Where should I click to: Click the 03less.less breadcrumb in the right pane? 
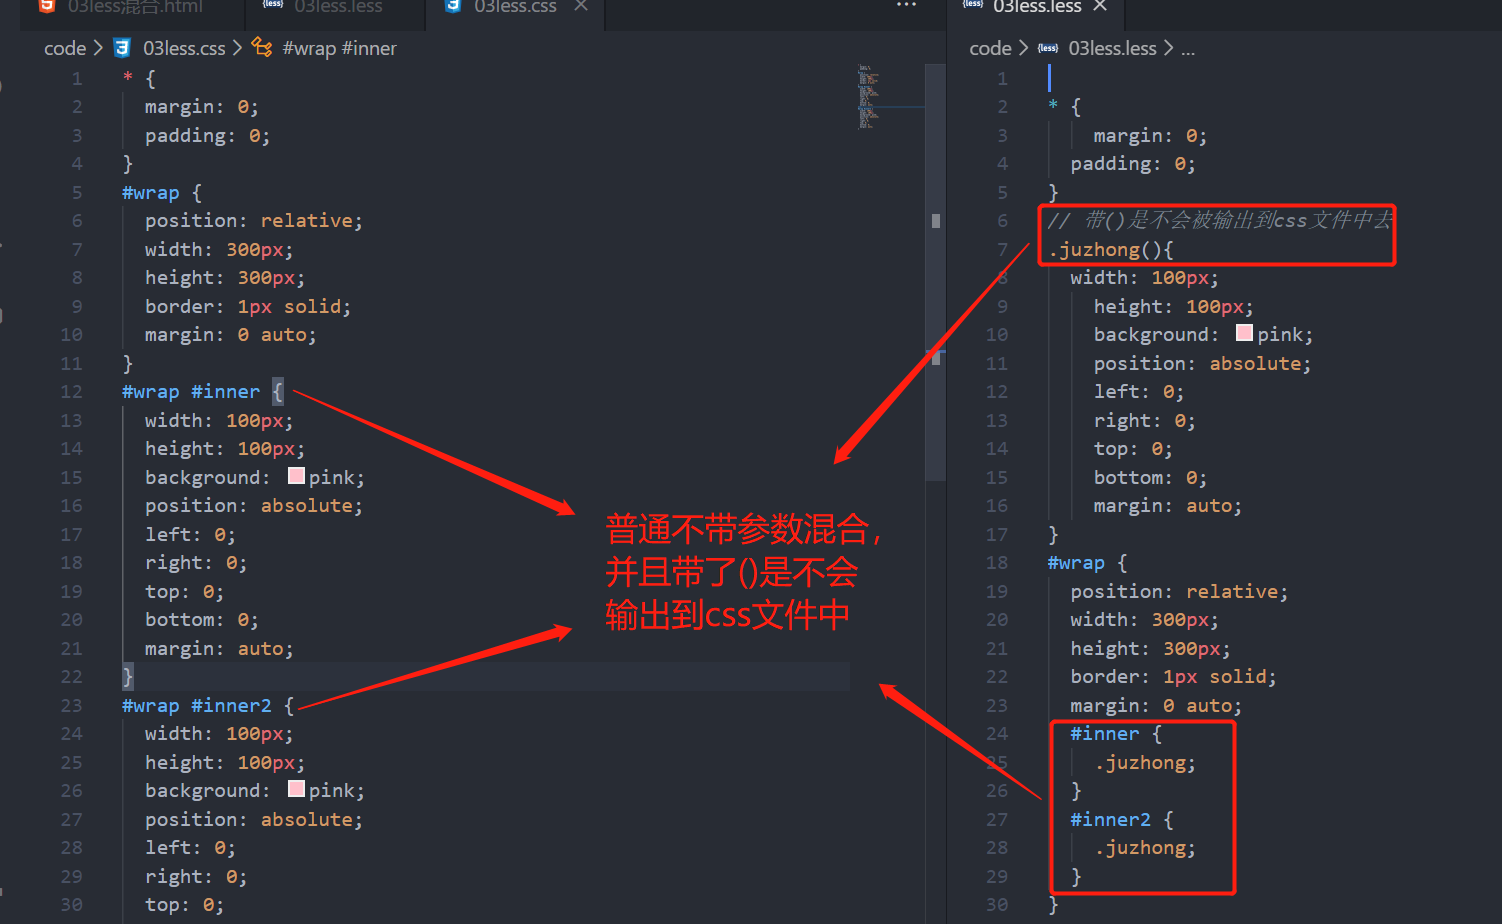(1112, 47)
